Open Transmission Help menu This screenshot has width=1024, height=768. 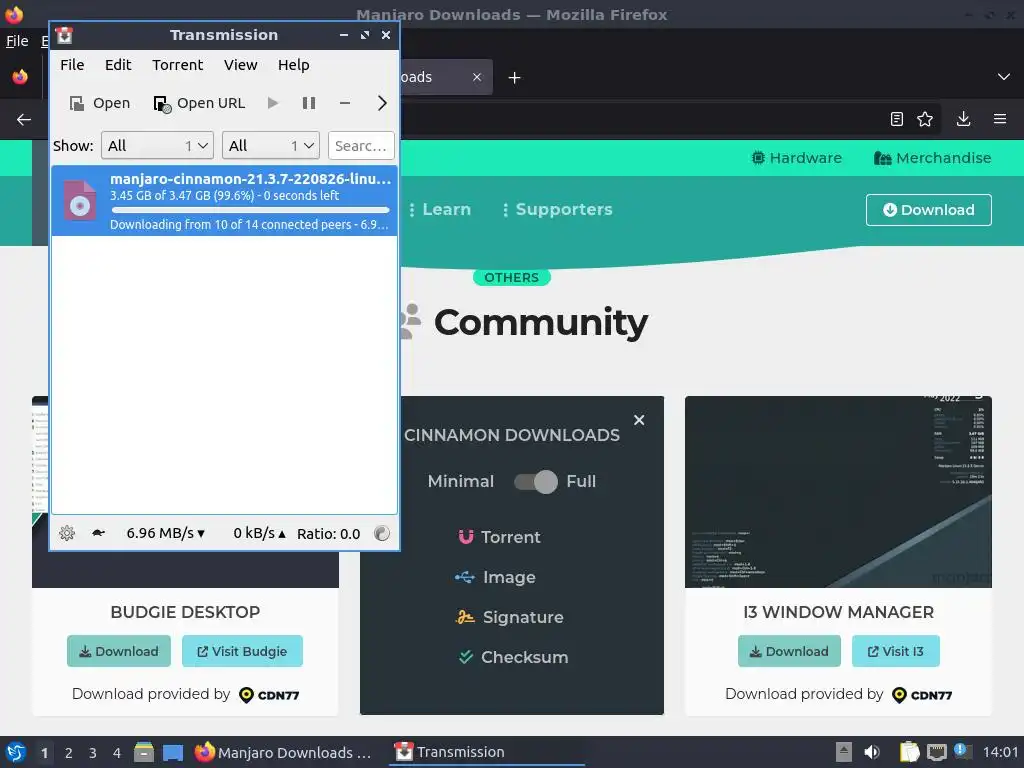click(x=293, y=65)
